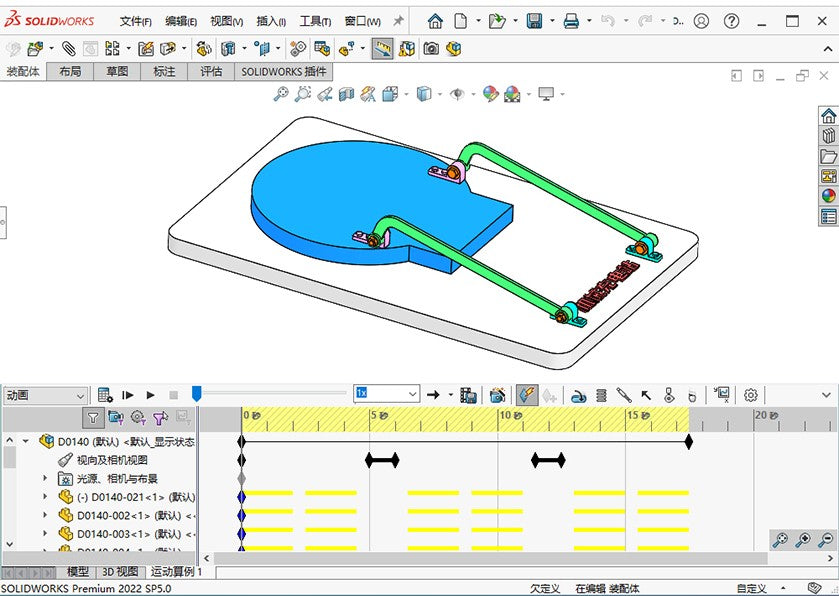Play the motion study animation

[x=150, y=395]
